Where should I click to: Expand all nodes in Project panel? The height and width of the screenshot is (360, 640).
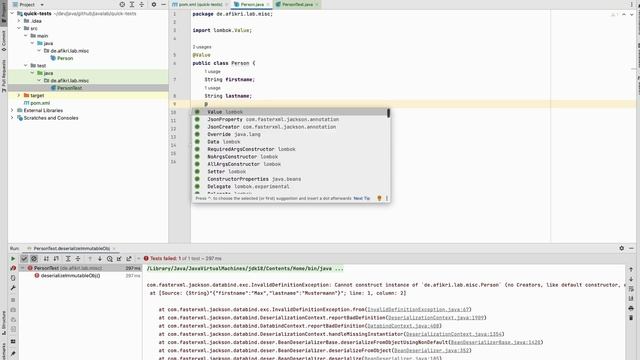(x=132, y=4)
